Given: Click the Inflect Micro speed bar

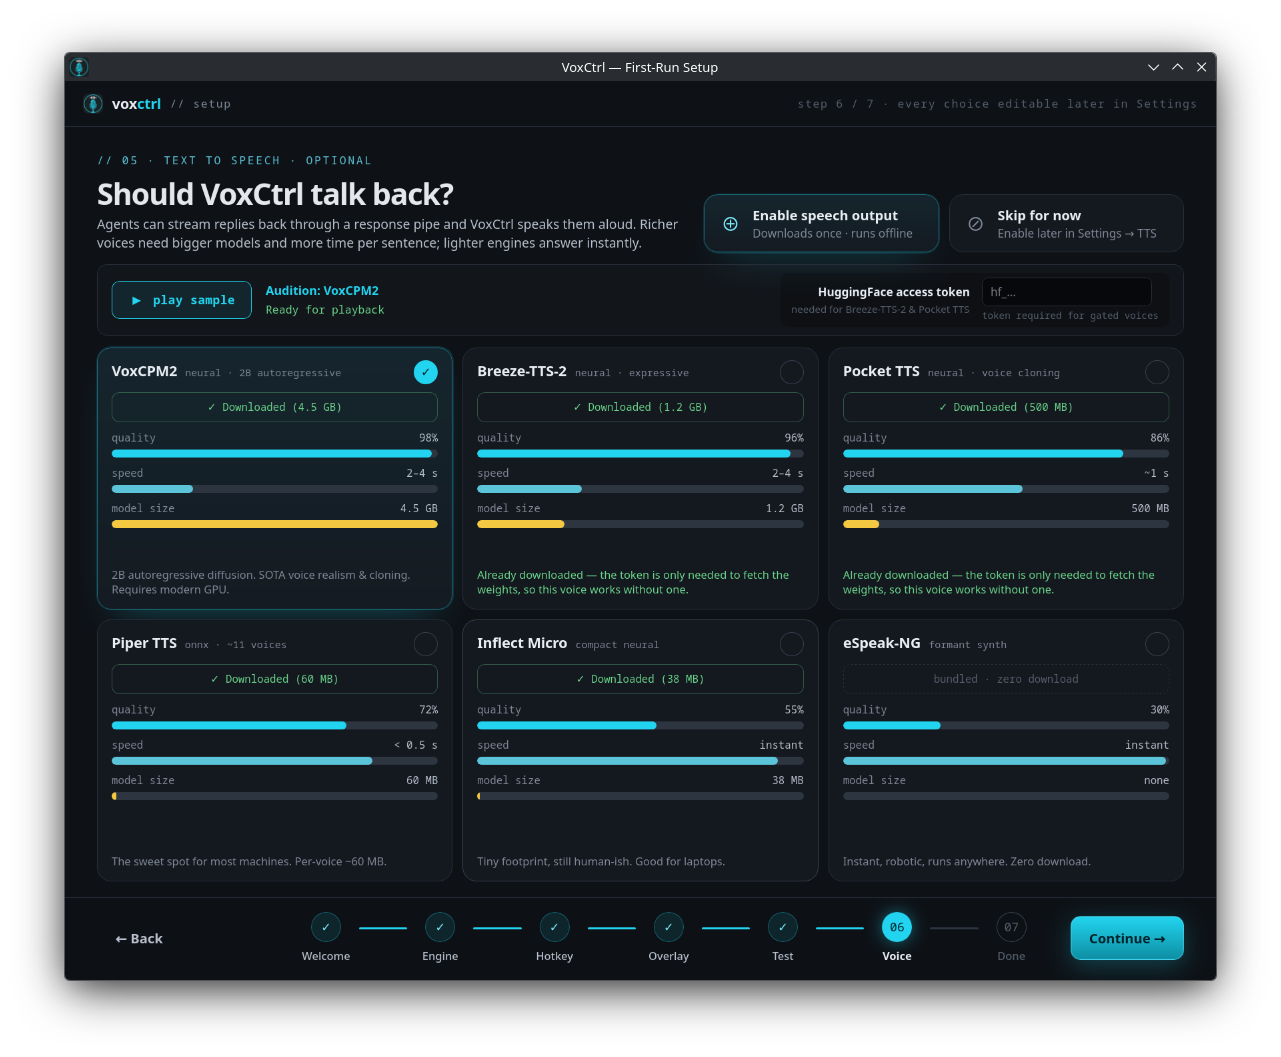Looking at the screenshot, I should pyautogui.click(x=640, y=761).
